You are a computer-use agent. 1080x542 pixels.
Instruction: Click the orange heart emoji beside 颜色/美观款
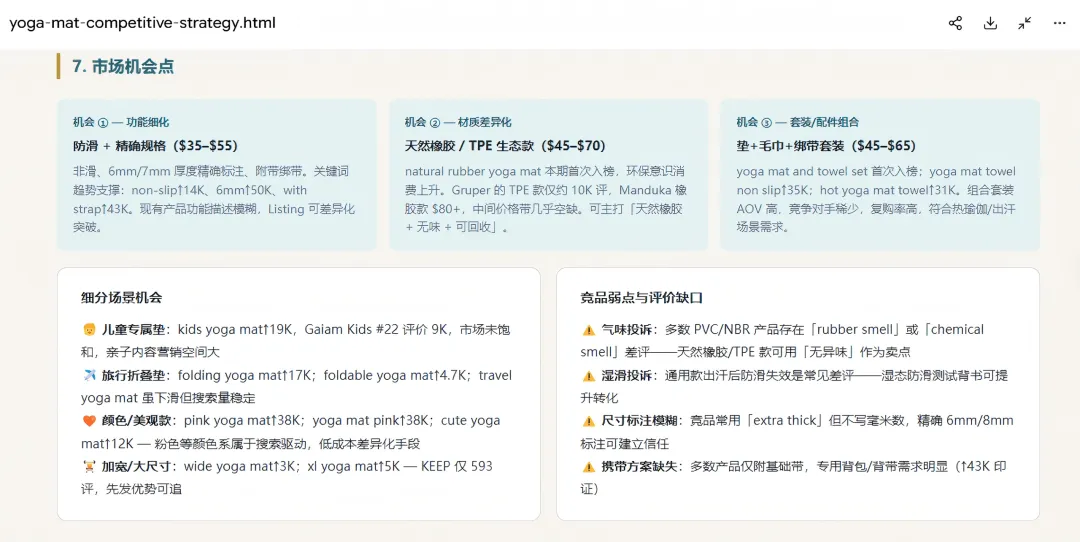[x=88, y=421]
